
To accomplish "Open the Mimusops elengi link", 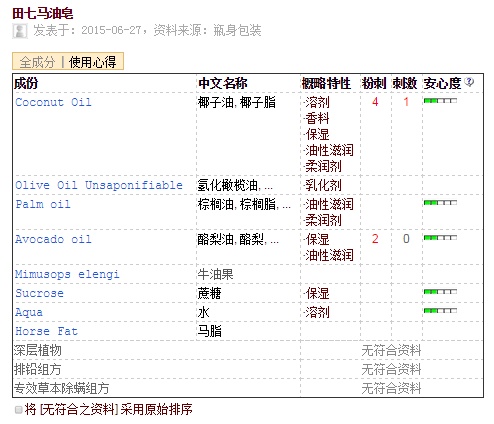I will tap(67, 274).
